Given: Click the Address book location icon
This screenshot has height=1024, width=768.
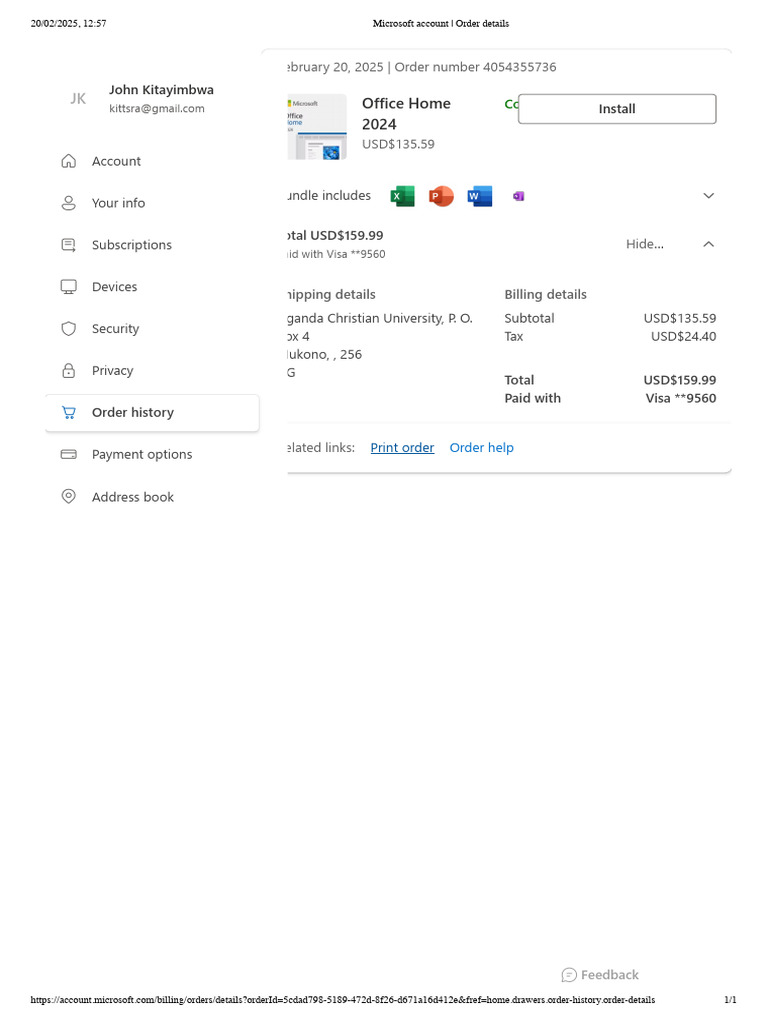Looking at the screenshot, I should [69, 496].
